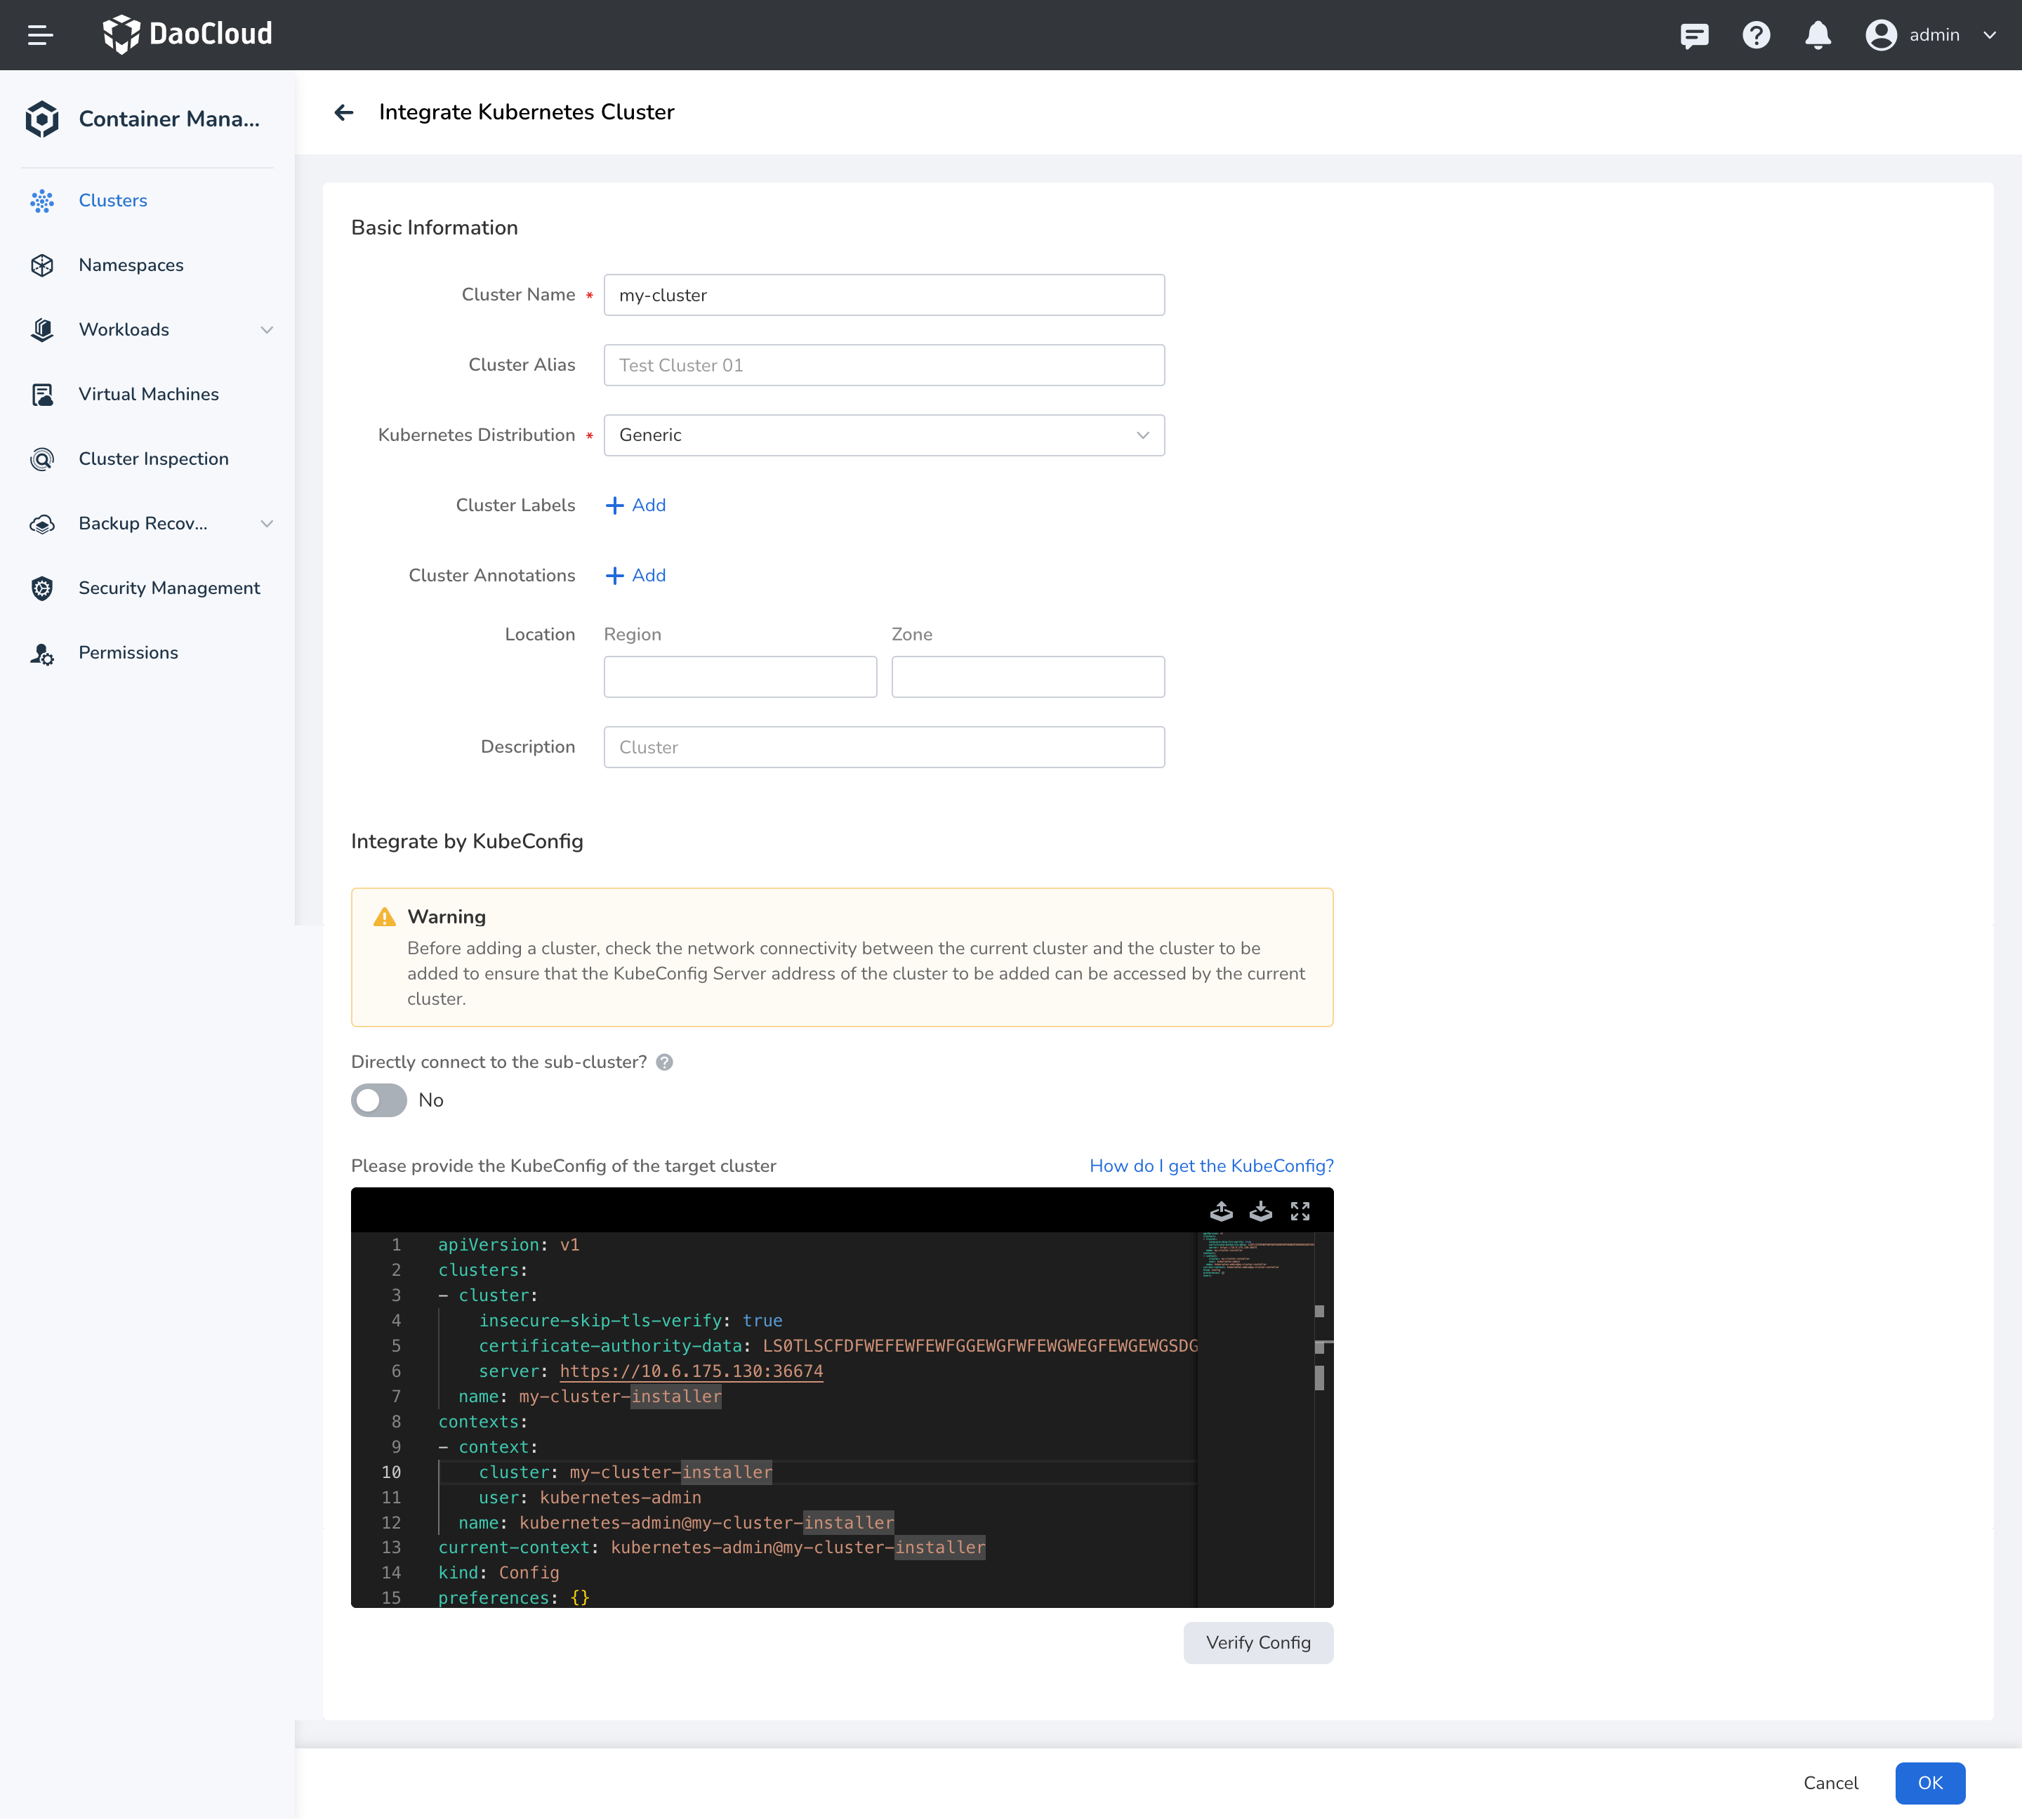Open the messages icon in top bar
Viewport: 2022px width, 1820px height.
[x=1694, y=34]
